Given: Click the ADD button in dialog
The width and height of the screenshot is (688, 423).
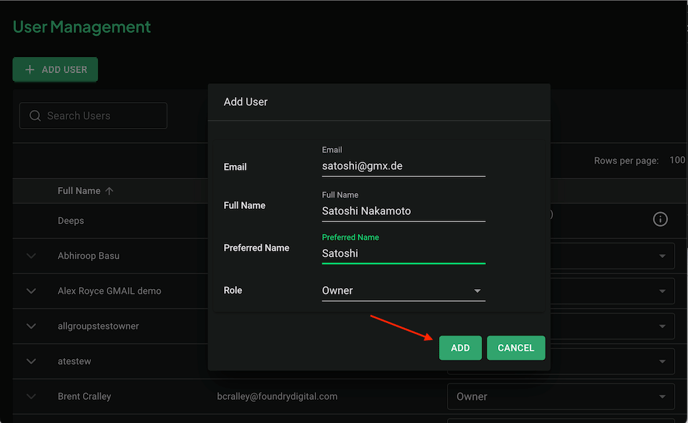Looking at the screenshot, I should point(460,348).
